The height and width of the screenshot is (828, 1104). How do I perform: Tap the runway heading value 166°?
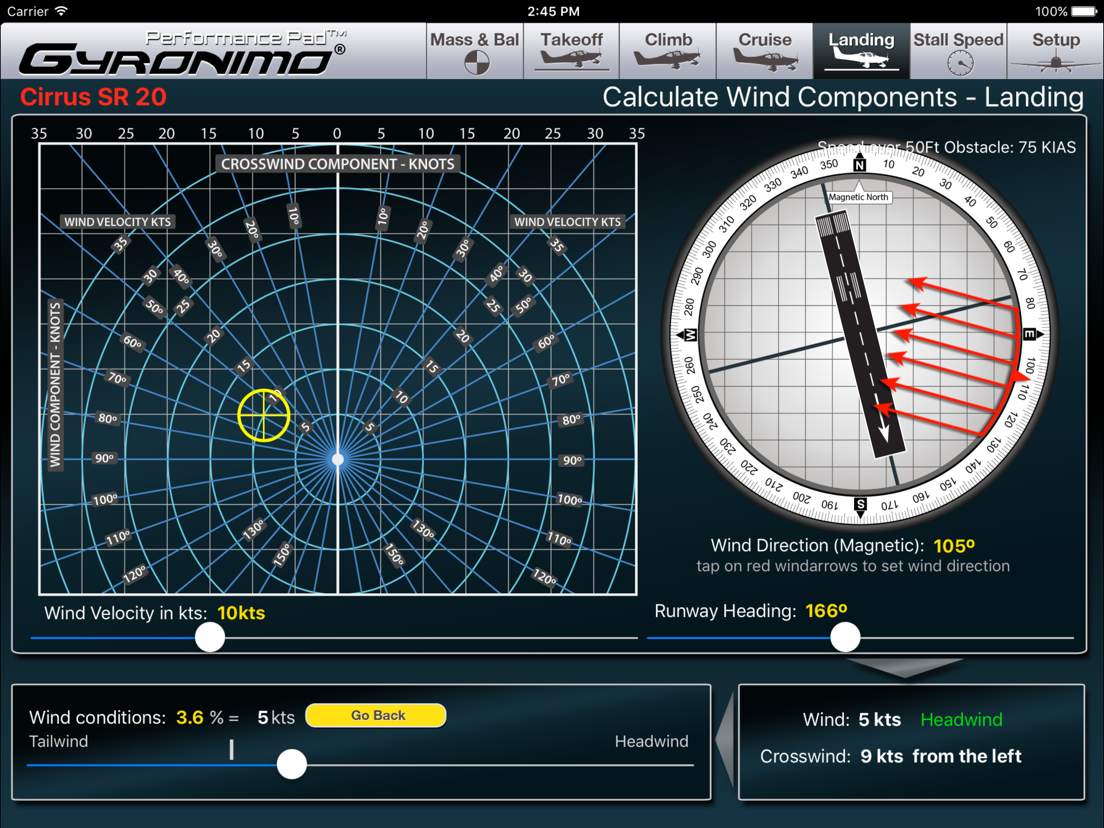tap(826, 610)
